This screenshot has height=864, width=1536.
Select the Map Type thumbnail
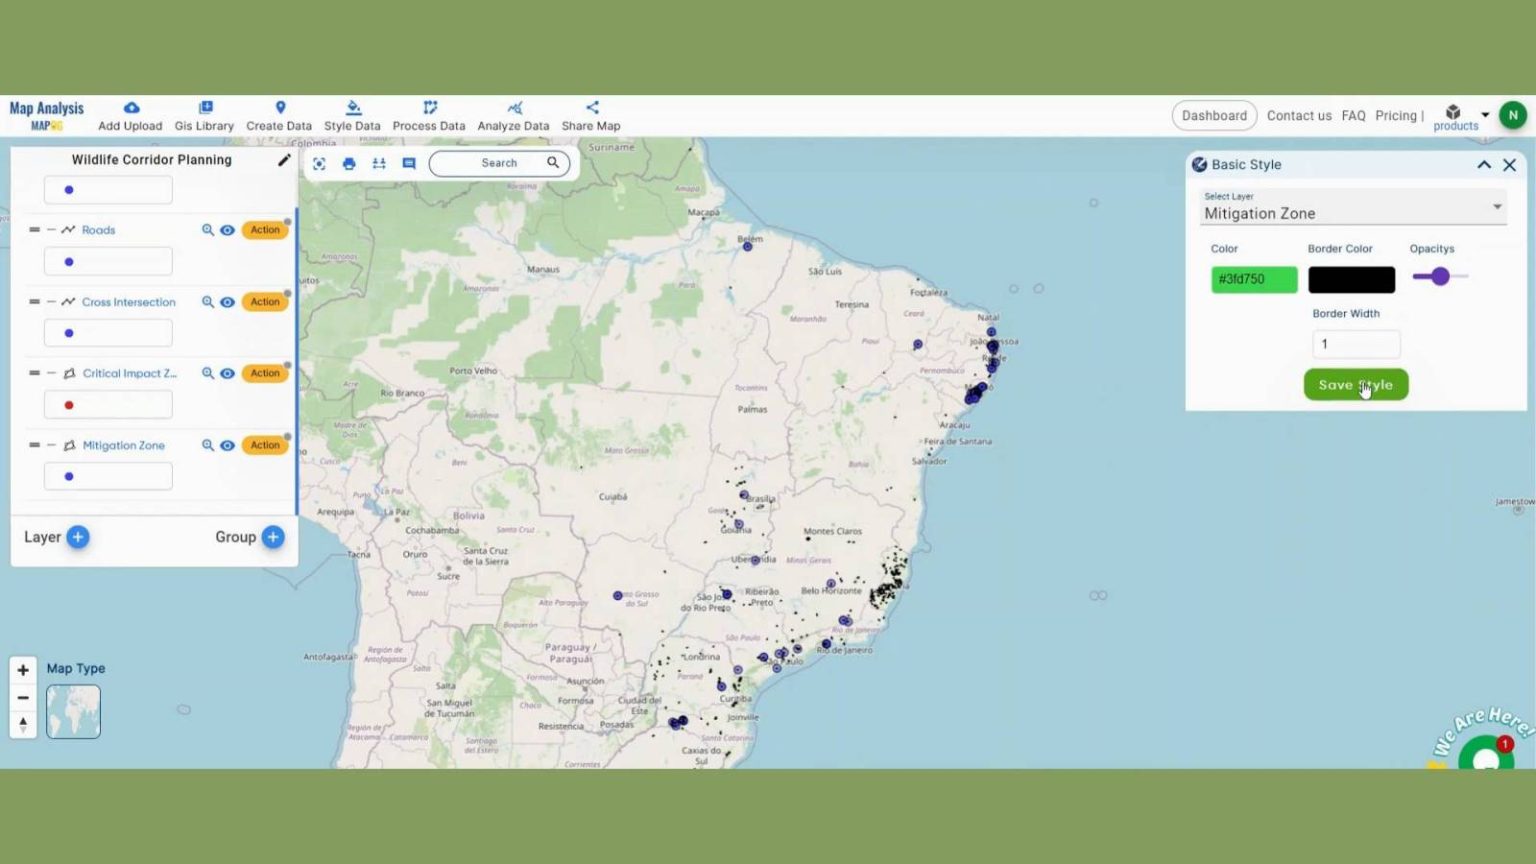73,711
